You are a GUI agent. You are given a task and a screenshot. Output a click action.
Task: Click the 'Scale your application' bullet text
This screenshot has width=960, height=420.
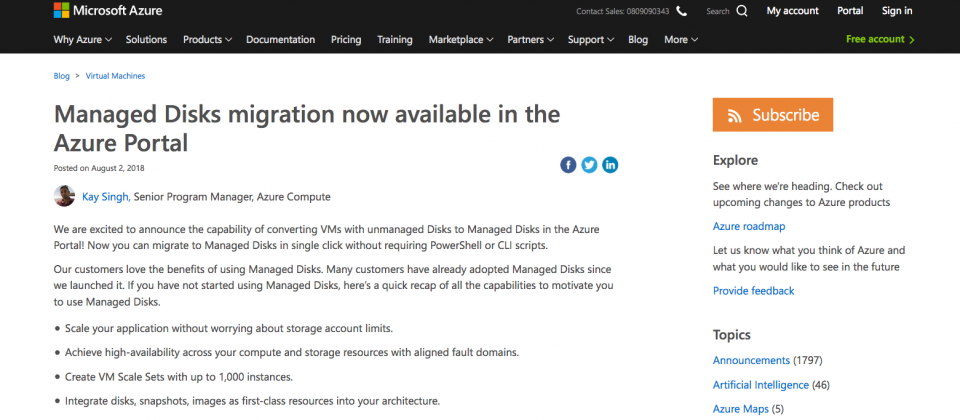tap(228, 329)
